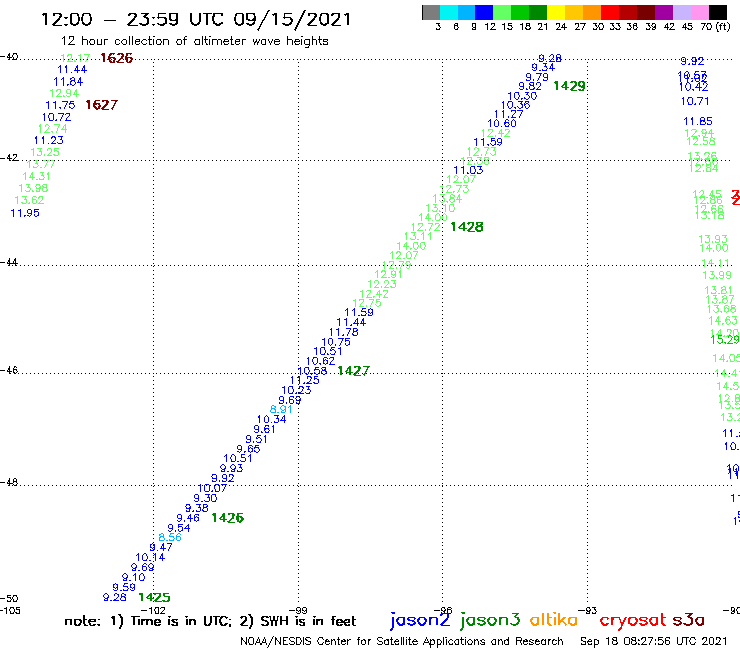Image resolution: width=740 pixels, height=650 pixels.
Task: Click the jason3 satellite legend label
Action: point(490,620)
